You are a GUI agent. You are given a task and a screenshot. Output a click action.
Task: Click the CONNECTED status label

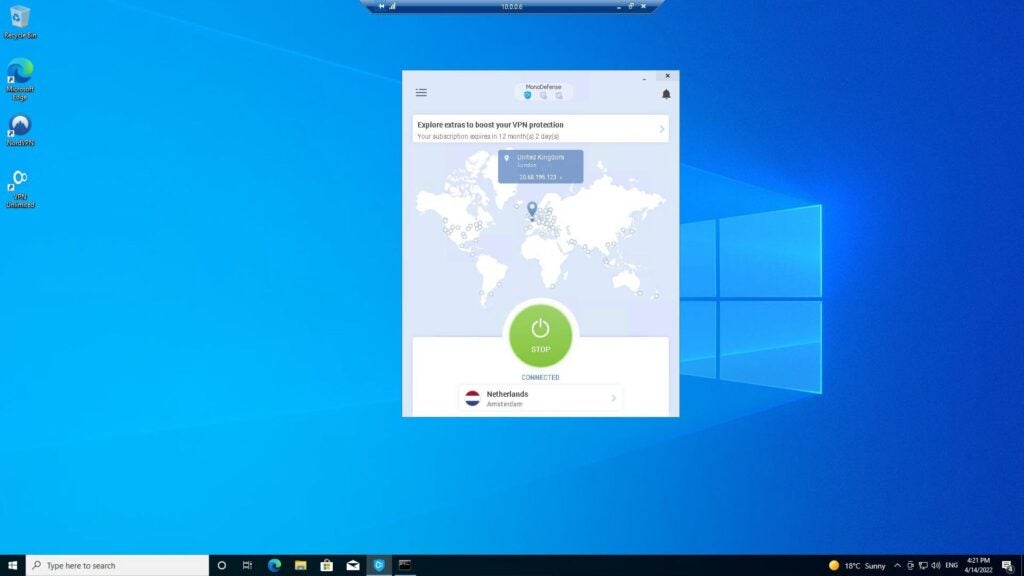[540, 377]
